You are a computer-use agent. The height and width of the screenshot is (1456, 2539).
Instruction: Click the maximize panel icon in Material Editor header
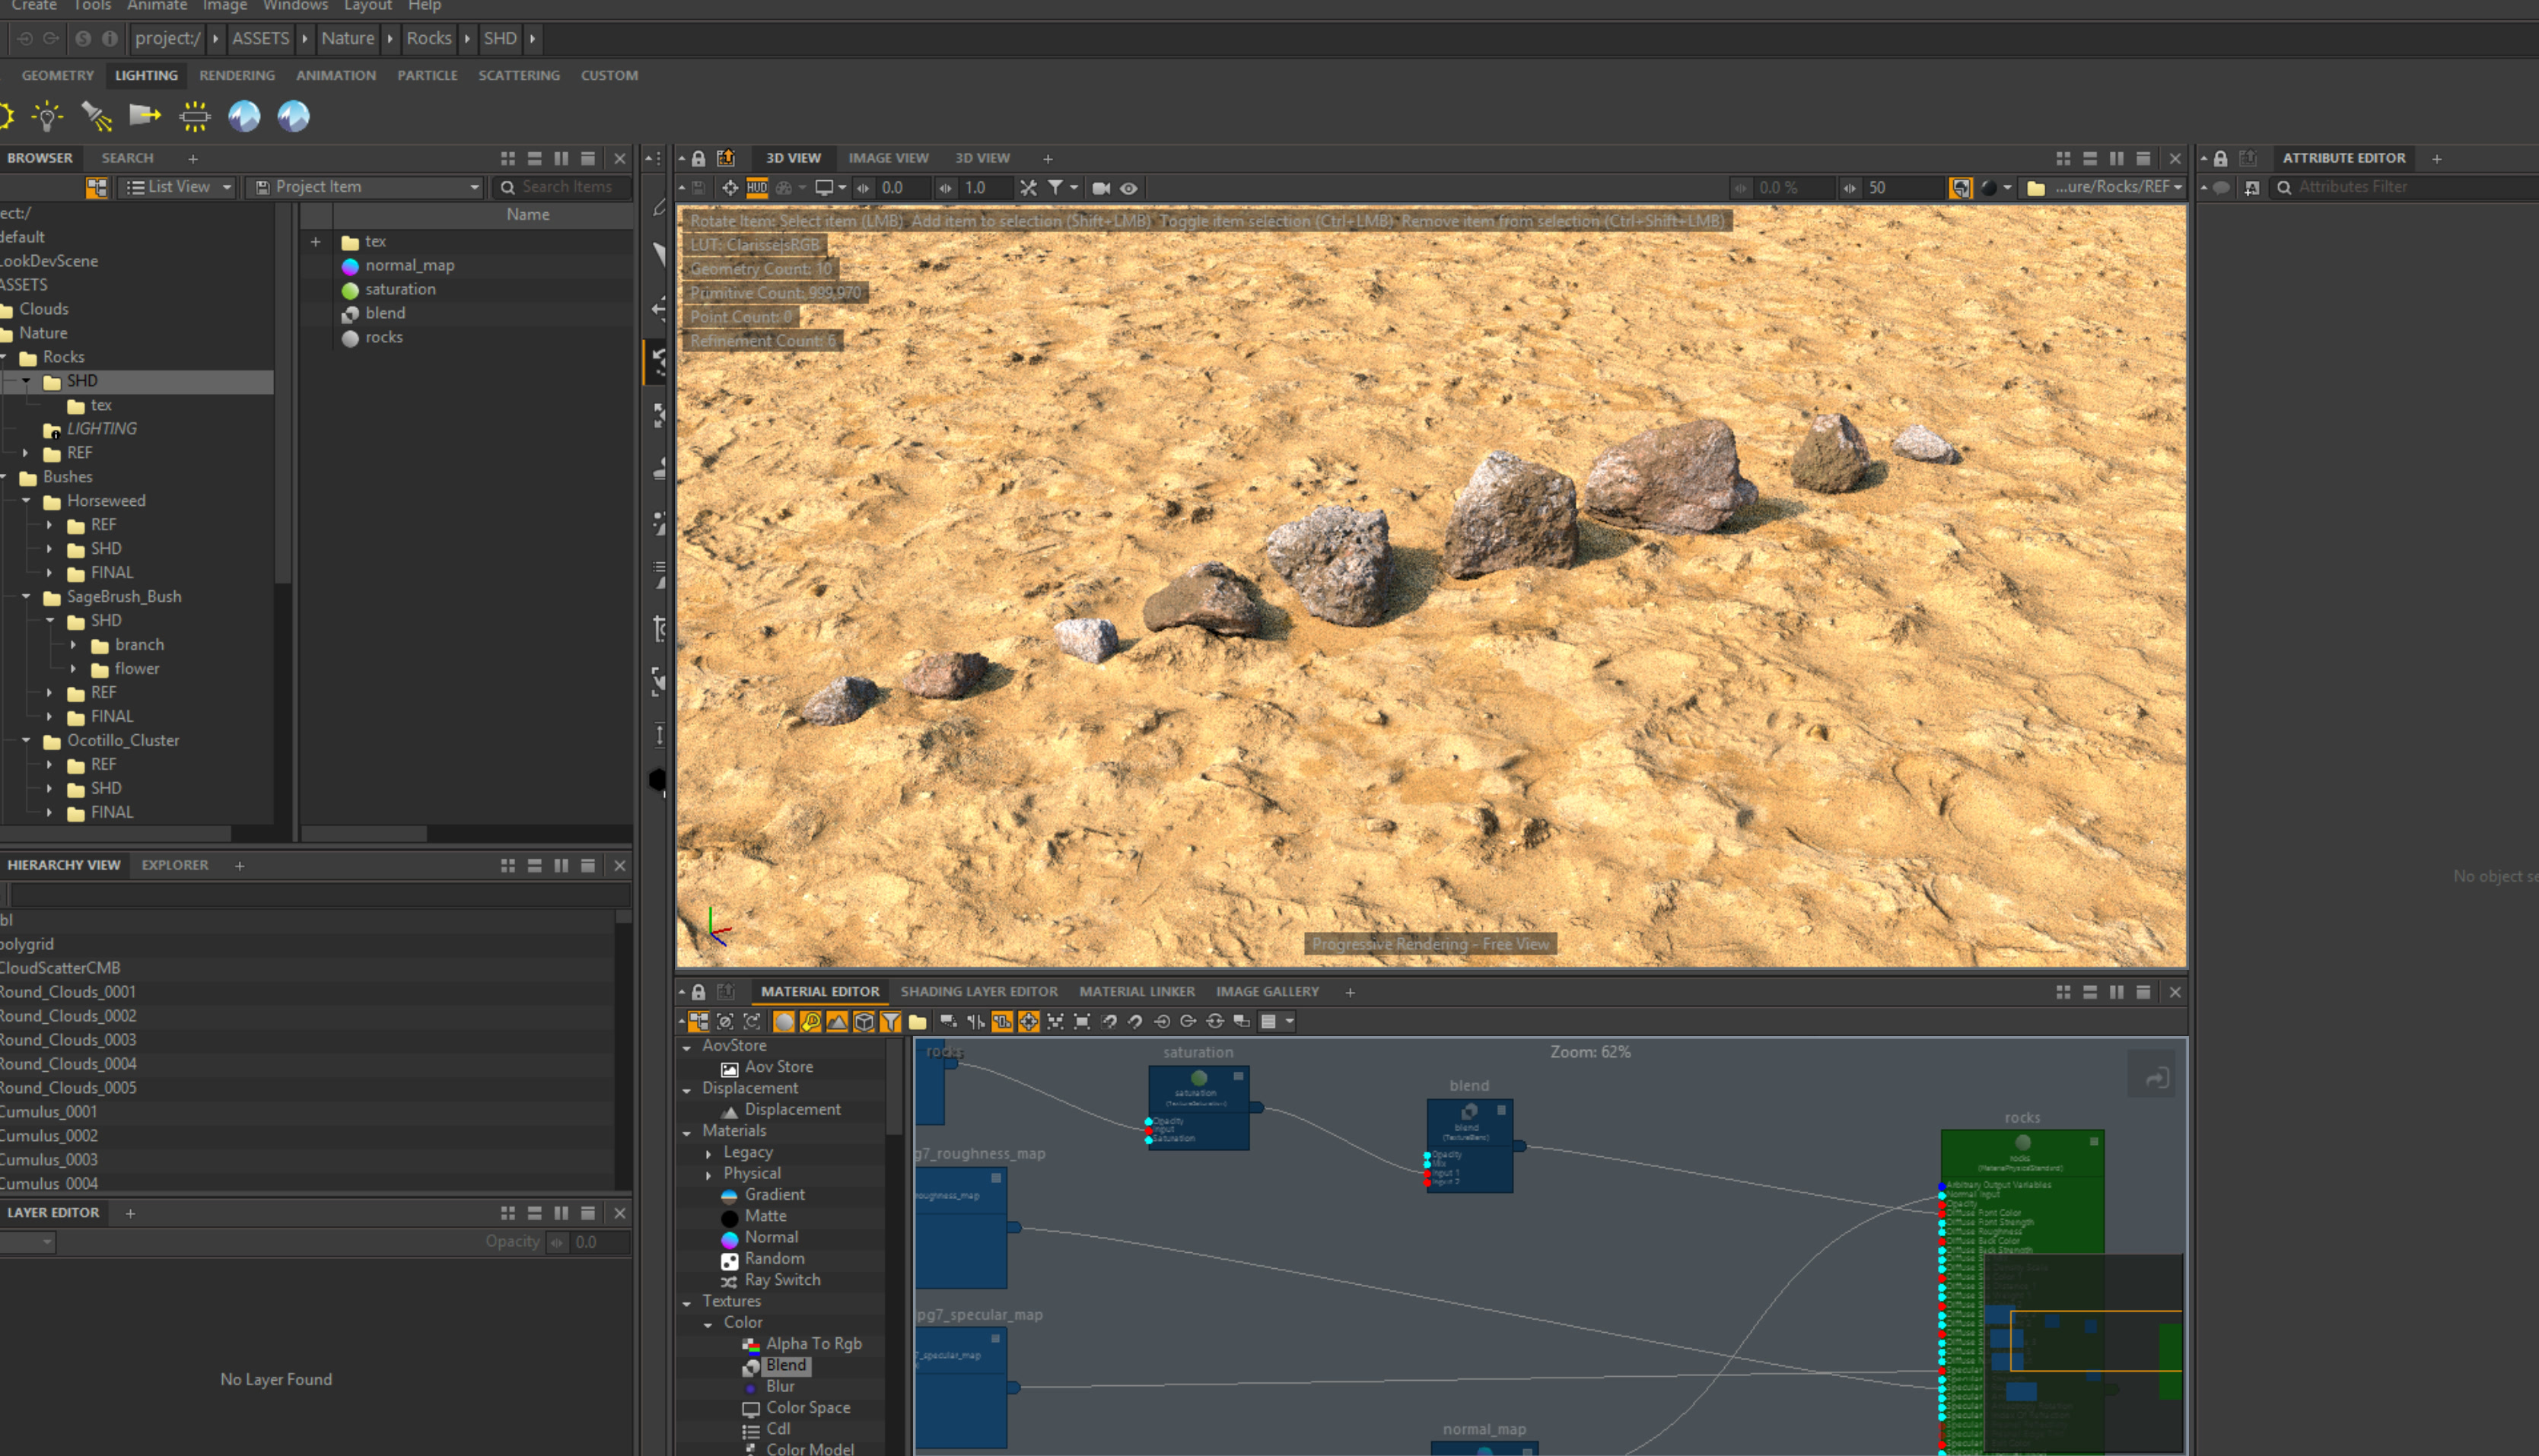pyautogui.click(x=2143, y=992)
